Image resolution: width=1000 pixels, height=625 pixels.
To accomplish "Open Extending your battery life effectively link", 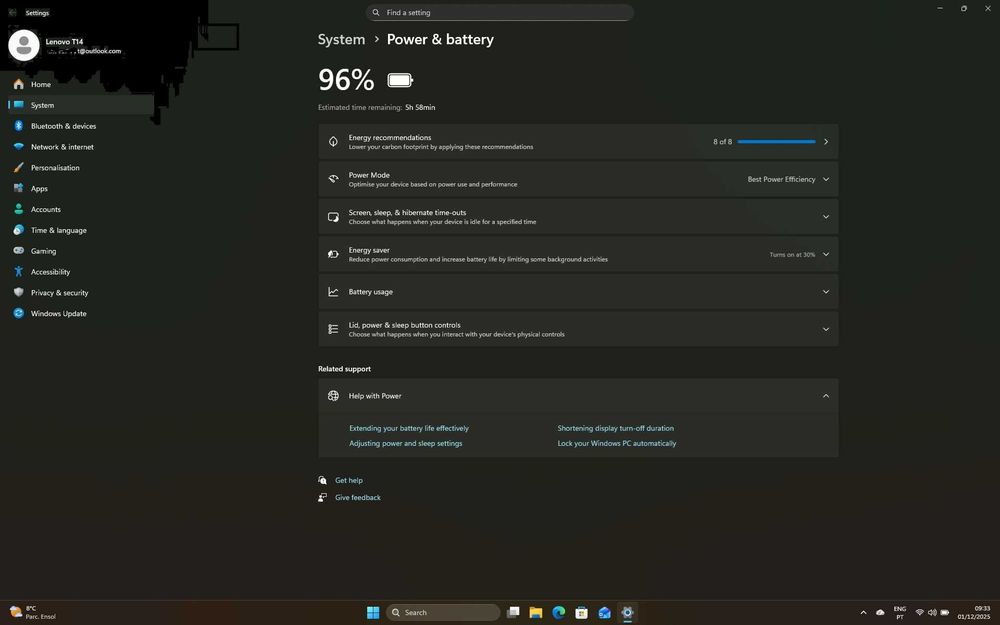I will [x=409, y=429].
